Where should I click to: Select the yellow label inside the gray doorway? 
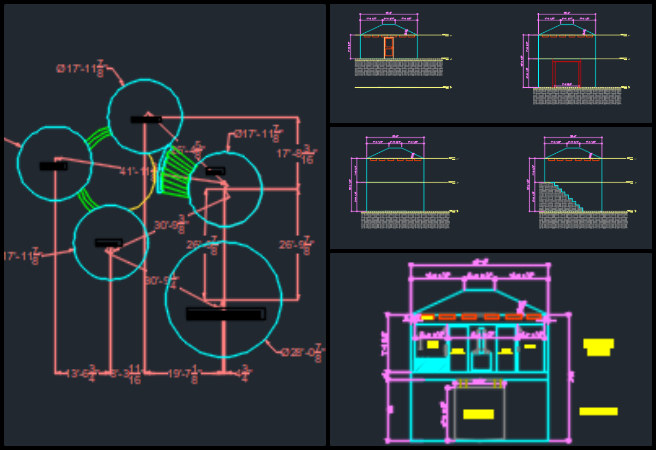[478, 414]
